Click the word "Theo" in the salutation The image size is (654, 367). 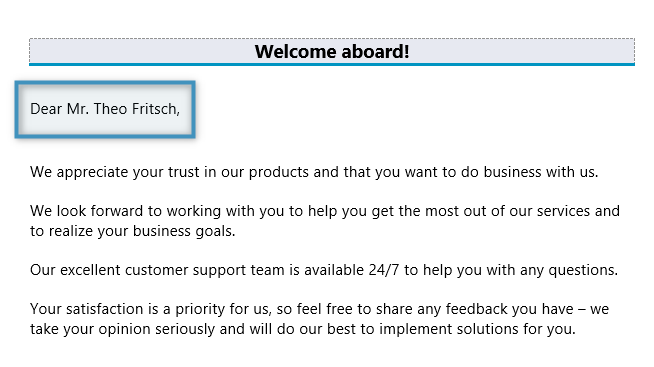click(110, 109)
